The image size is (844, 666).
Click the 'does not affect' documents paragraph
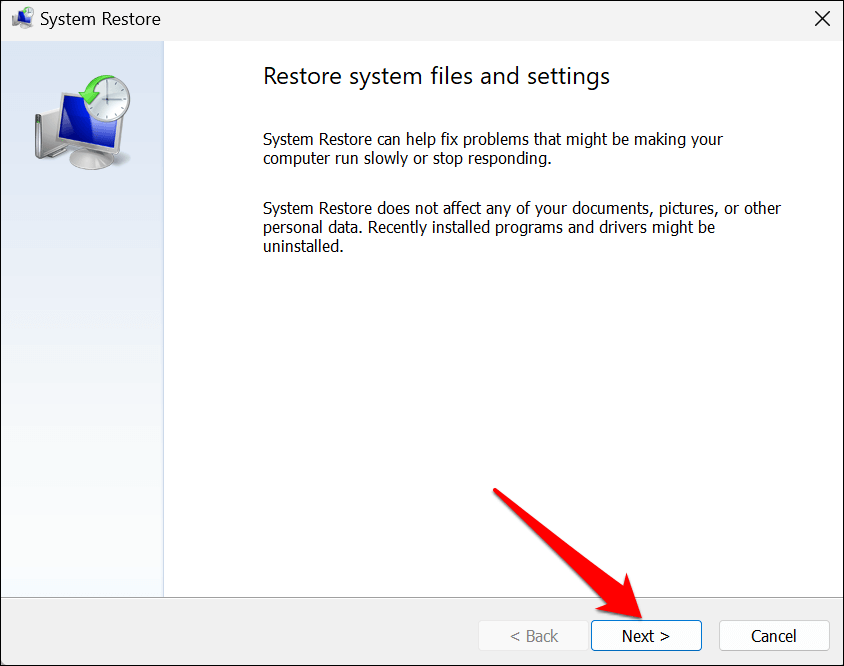(522, 227)
